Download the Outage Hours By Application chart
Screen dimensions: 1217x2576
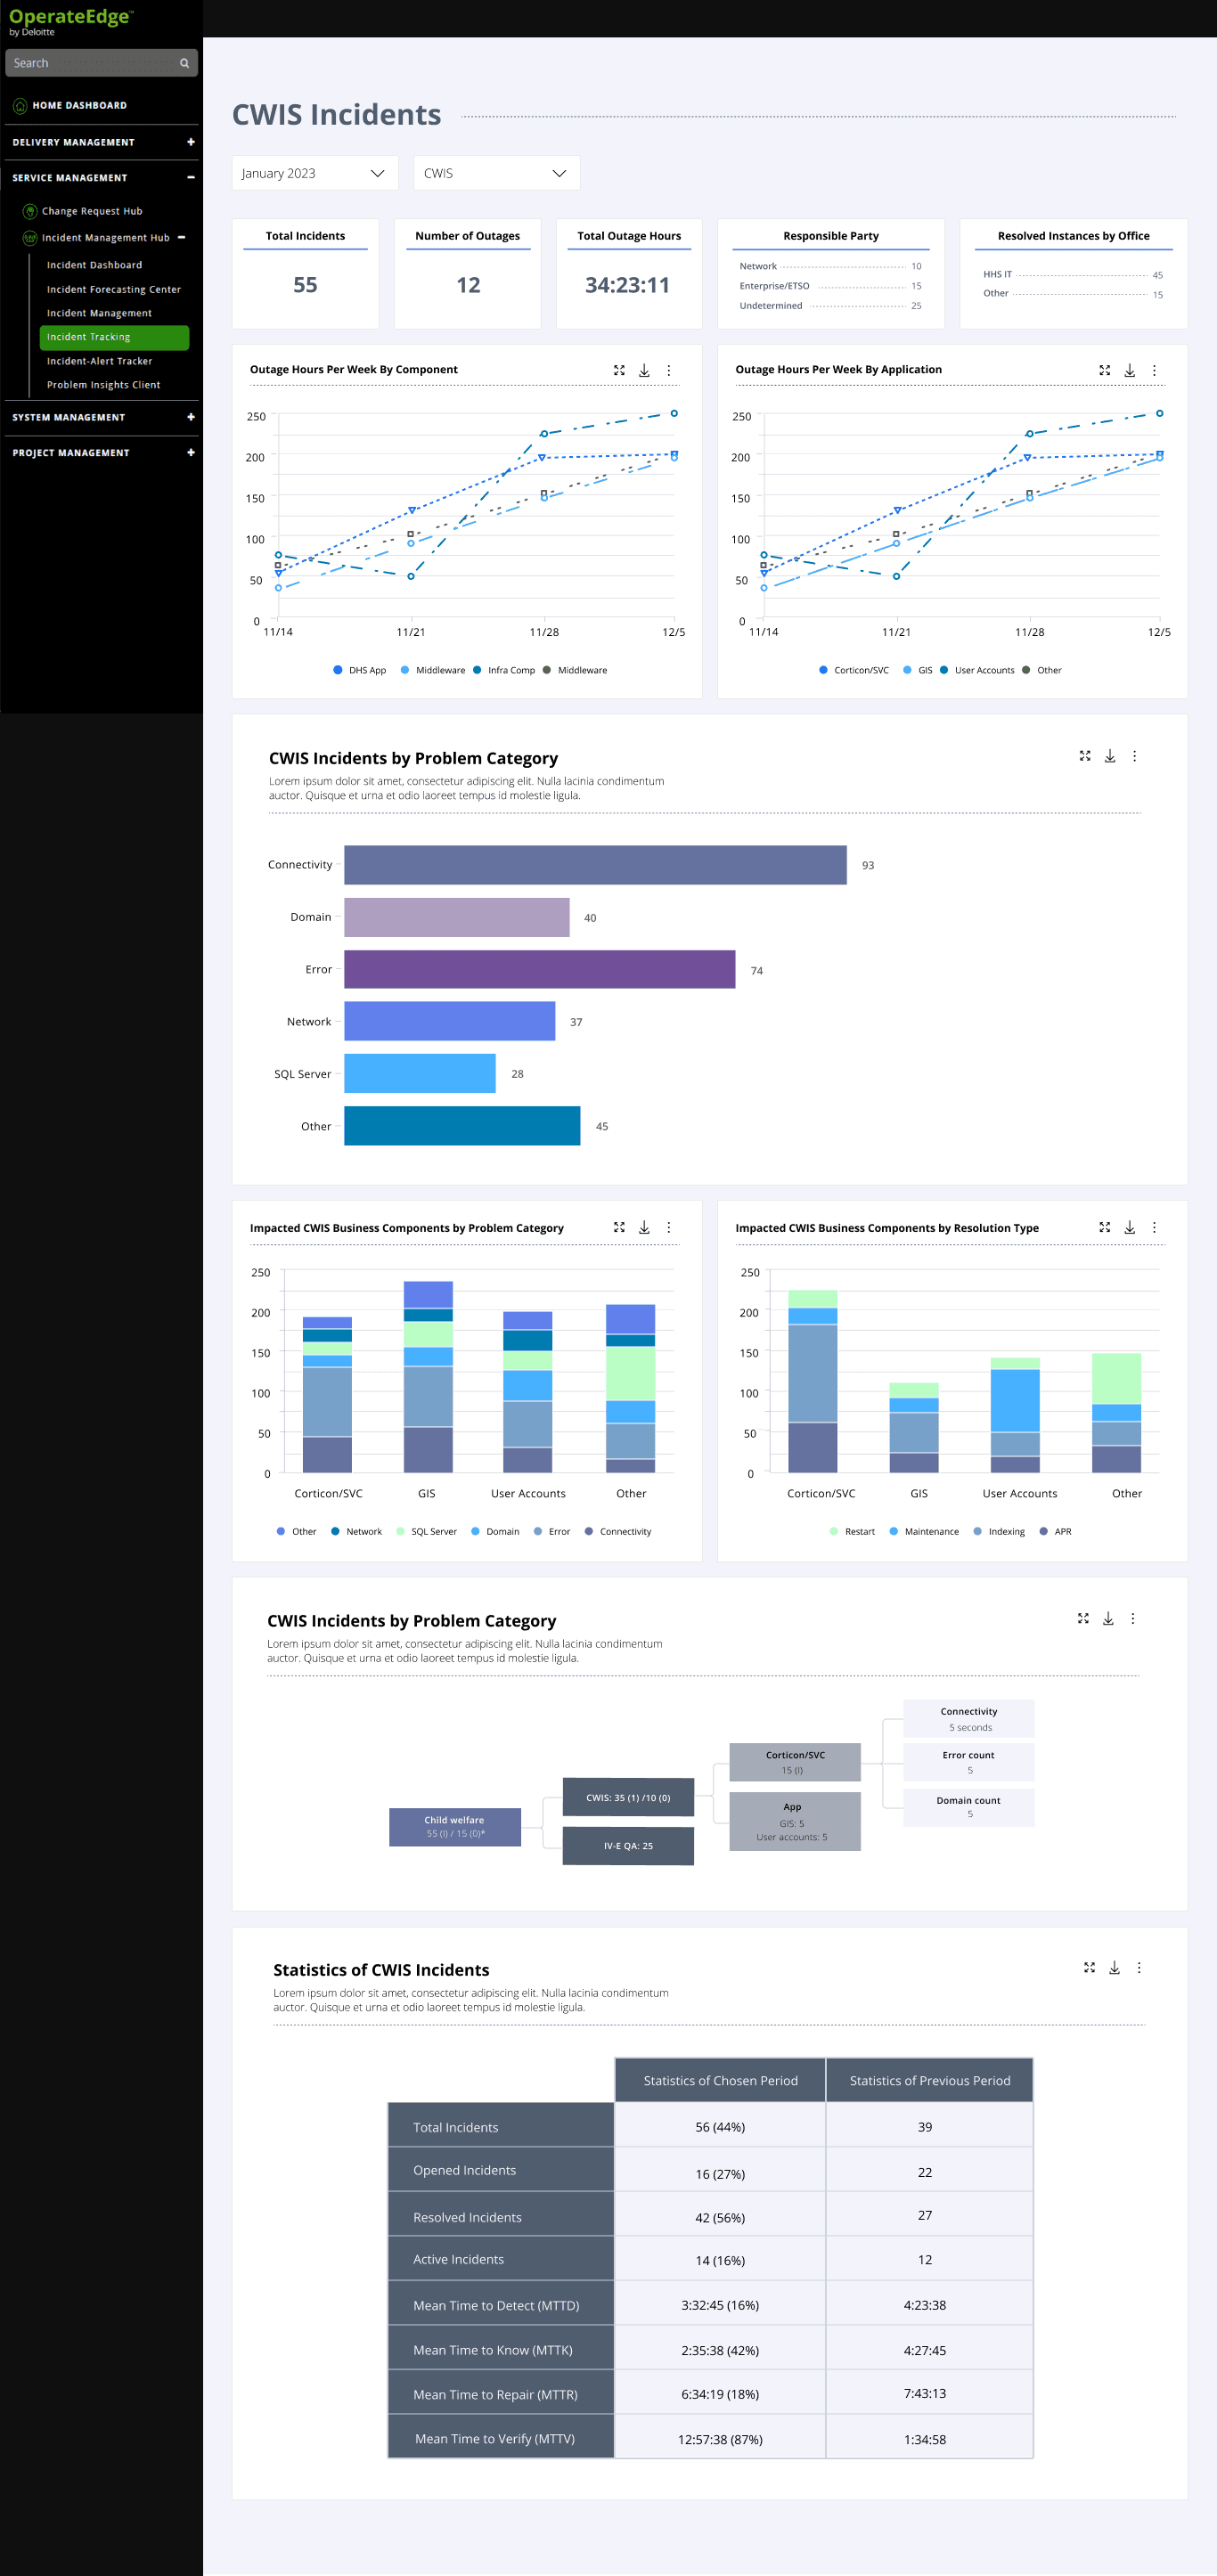tap(1129, 370)
